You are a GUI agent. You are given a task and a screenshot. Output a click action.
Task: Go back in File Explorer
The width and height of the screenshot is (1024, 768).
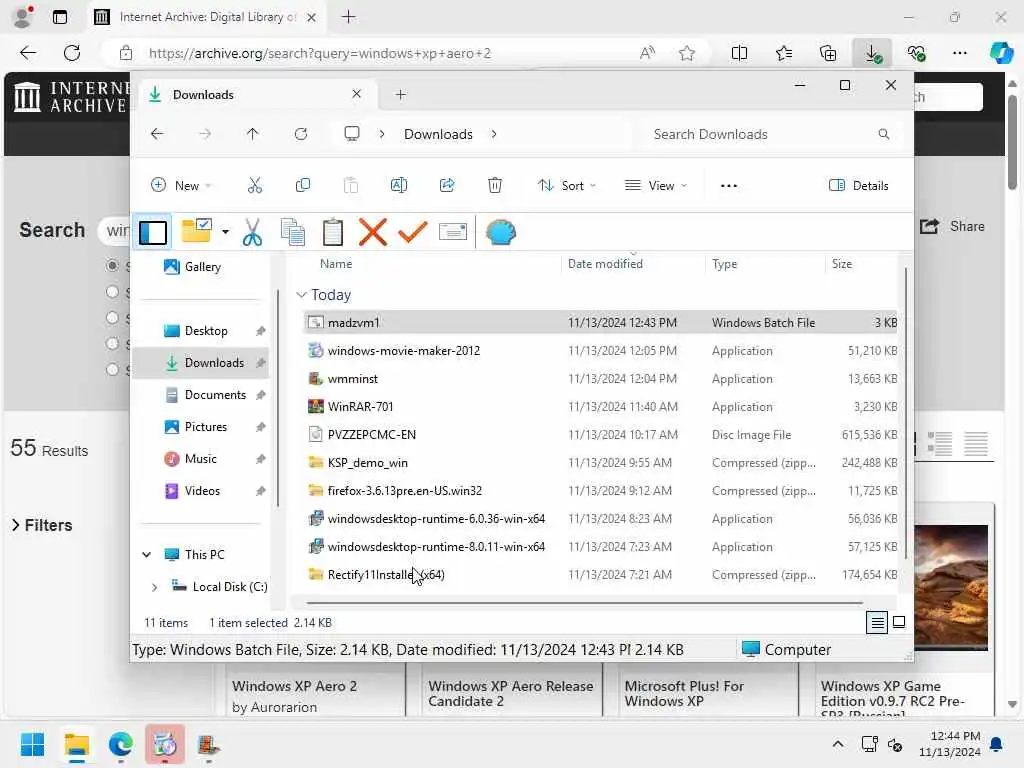click(157, 134)
